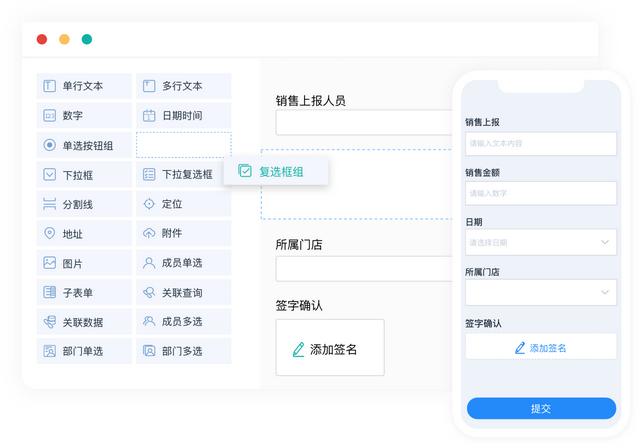Viewport: 640px width, 448px height.
Task: Select the 部门多选 component
Action: (x=184, y=351)
